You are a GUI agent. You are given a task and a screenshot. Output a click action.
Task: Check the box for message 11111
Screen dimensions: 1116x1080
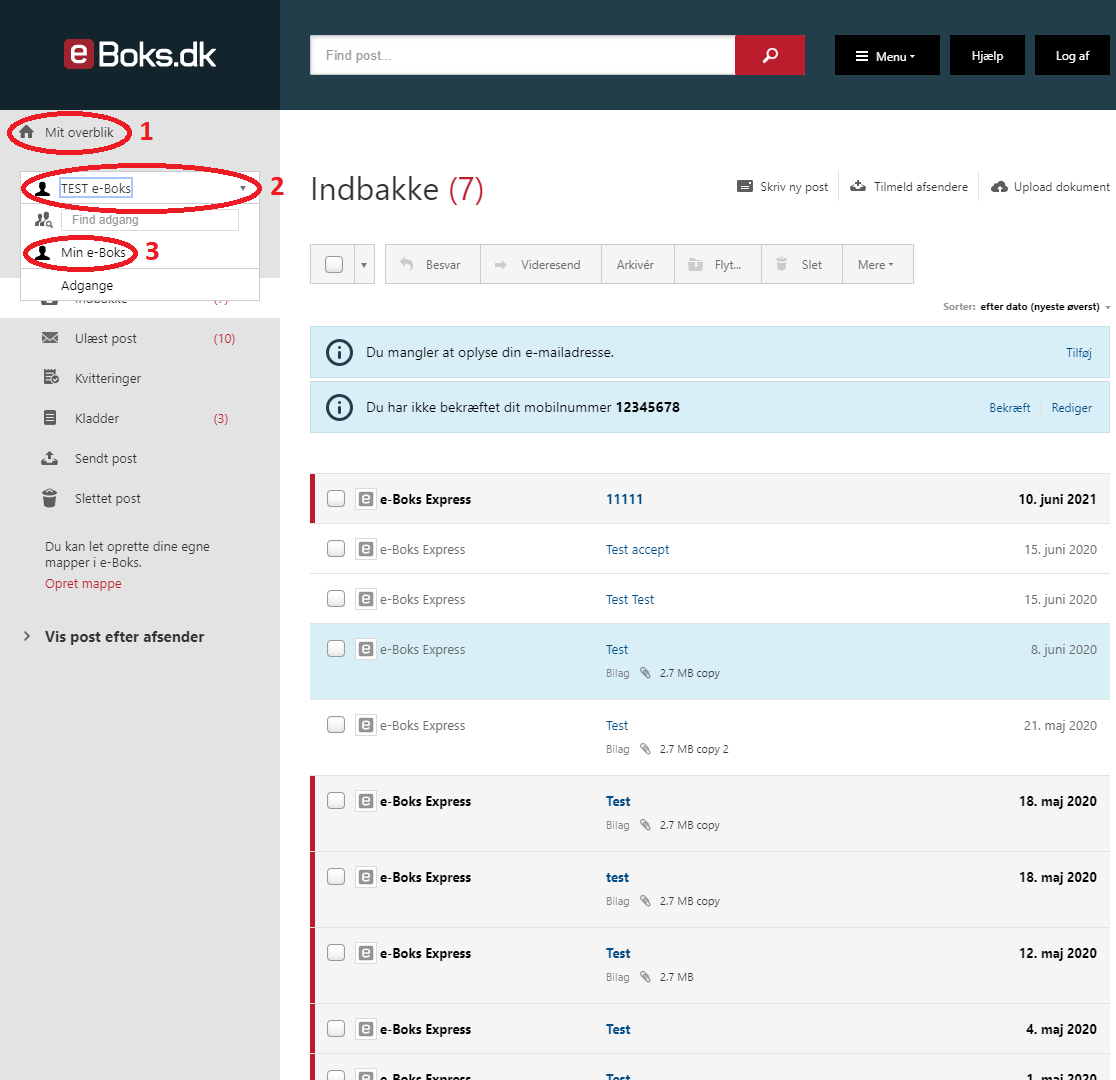click(336, 498)
